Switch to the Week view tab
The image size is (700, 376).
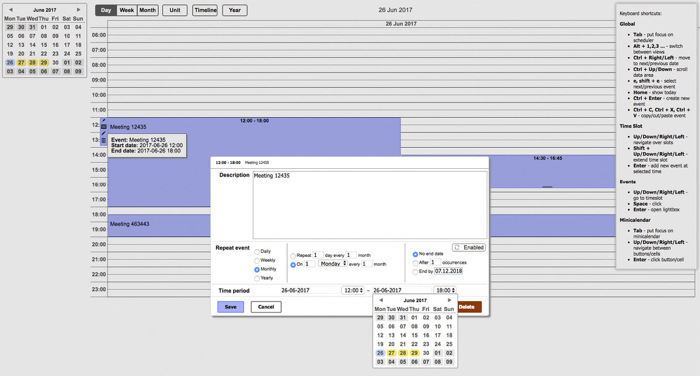(127, 10)
